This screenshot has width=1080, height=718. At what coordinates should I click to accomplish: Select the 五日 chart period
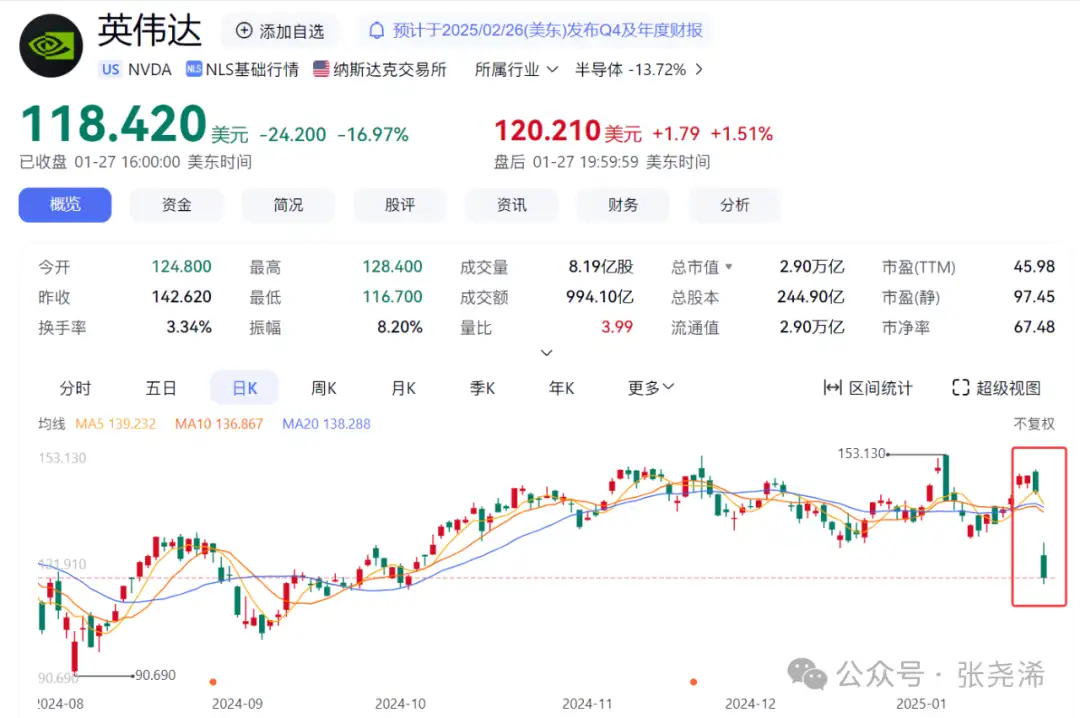tap(161, 389)
